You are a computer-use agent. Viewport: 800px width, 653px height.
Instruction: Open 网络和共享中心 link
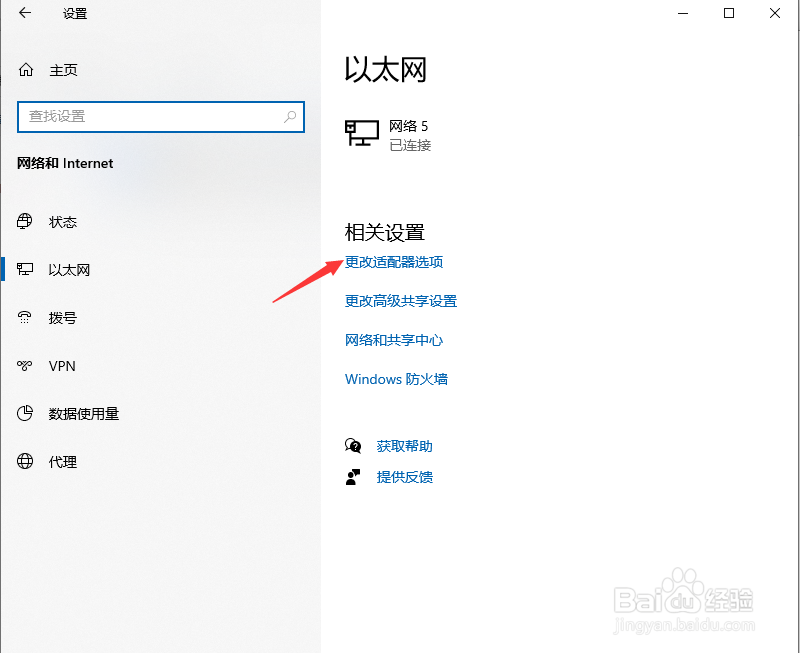(x=394, y=340)
